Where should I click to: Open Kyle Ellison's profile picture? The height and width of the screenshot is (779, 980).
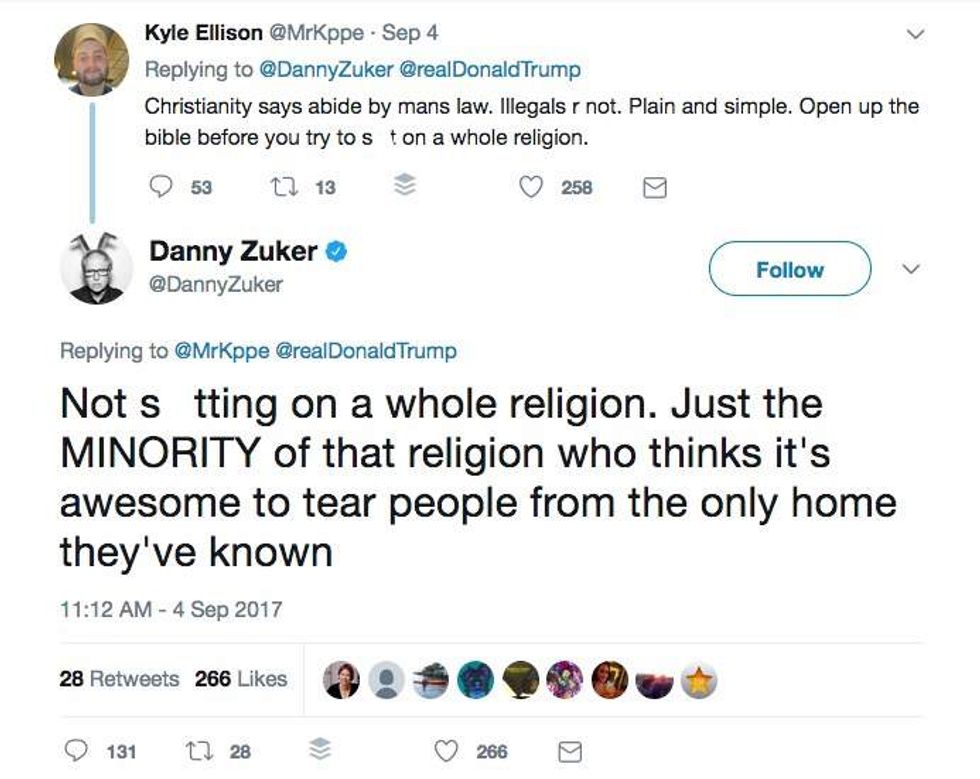tap(91, 59)
